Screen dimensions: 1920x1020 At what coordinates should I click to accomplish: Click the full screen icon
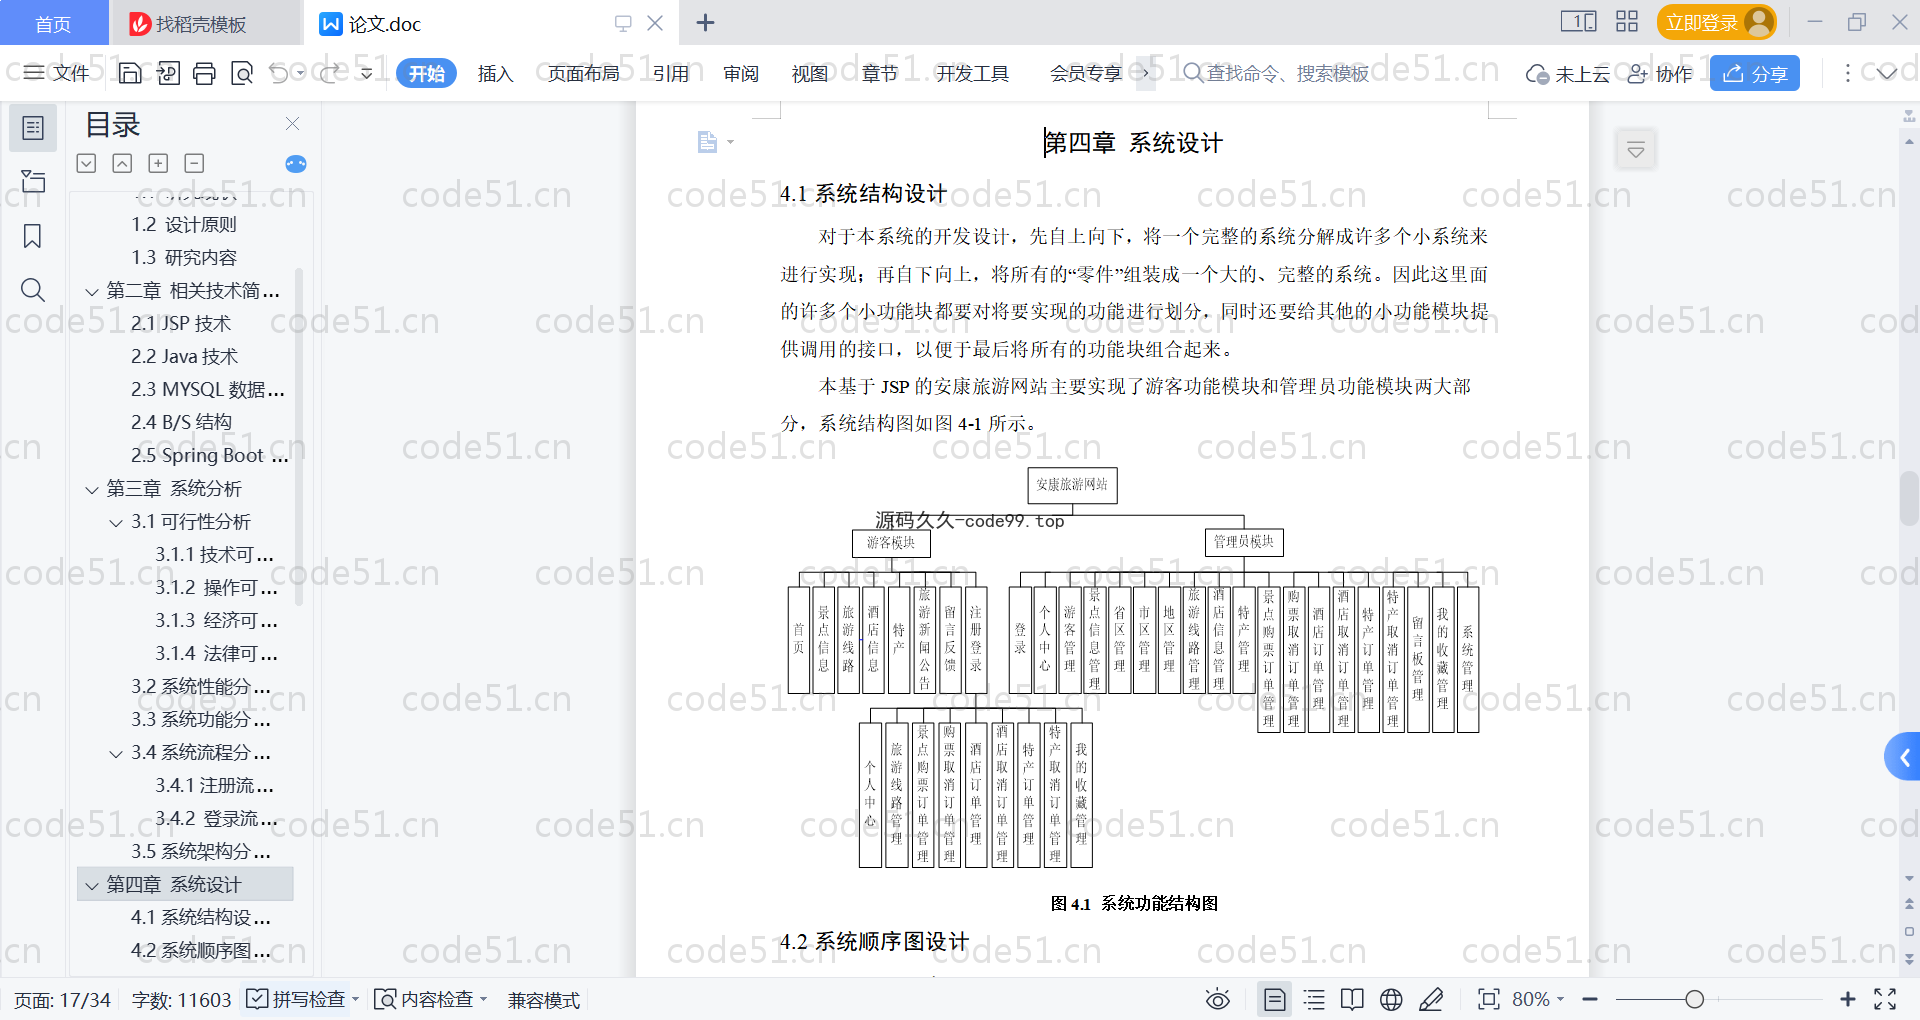(x=1885, y=999)
